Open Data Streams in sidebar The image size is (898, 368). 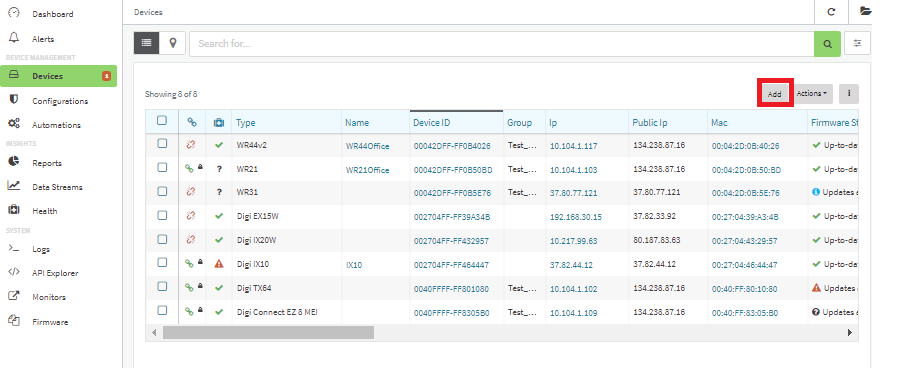point(57,187)
